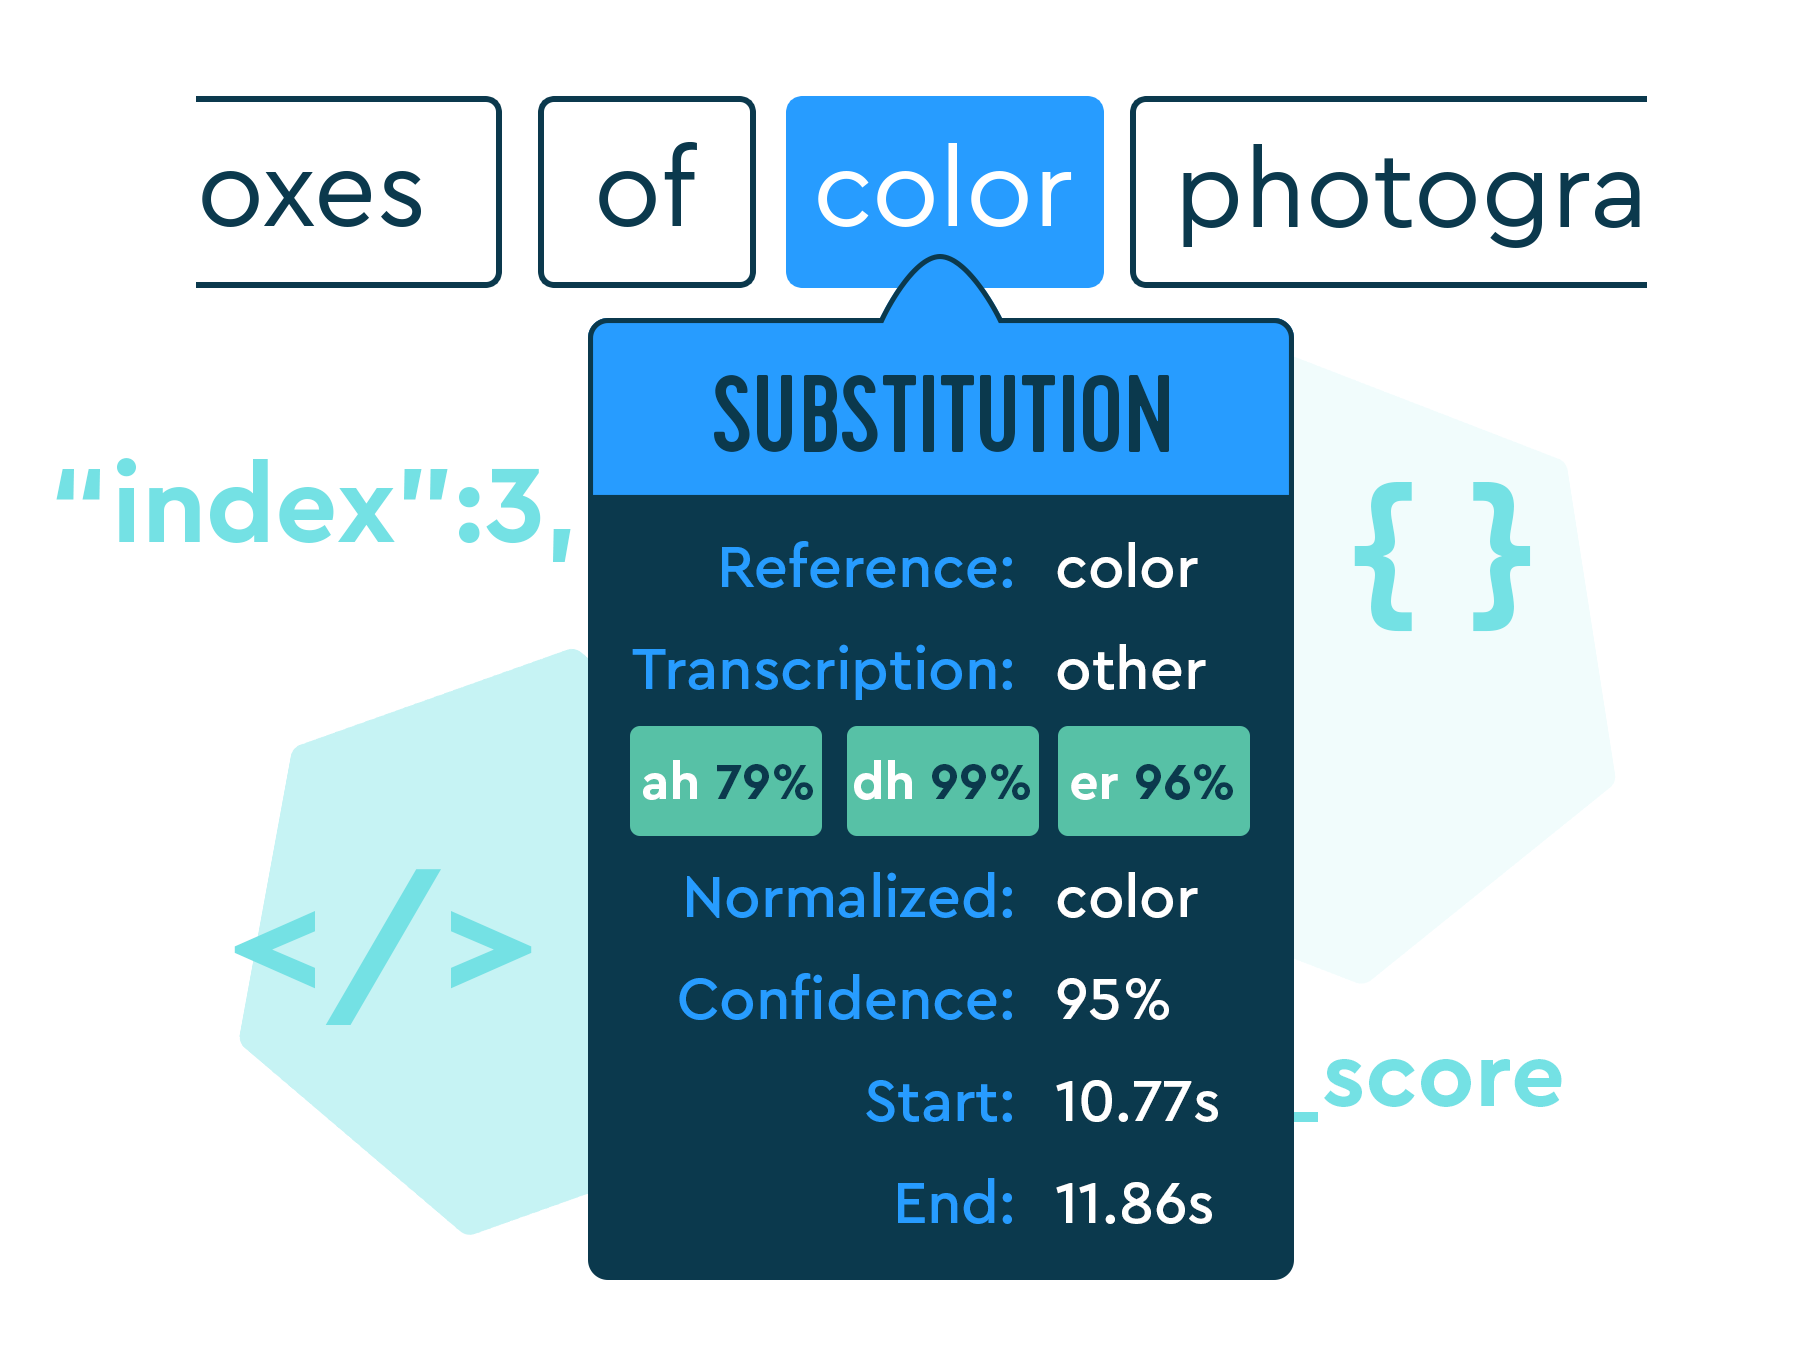Click the "_score" code text

(1428, 1082)
